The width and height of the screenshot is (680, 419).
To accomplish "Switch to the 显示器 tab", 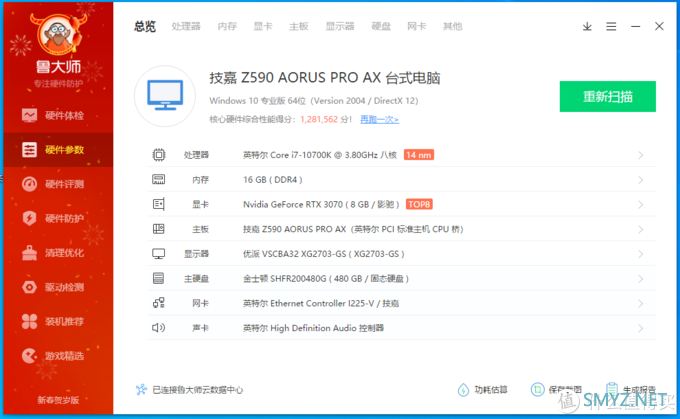I will (340, 26).
